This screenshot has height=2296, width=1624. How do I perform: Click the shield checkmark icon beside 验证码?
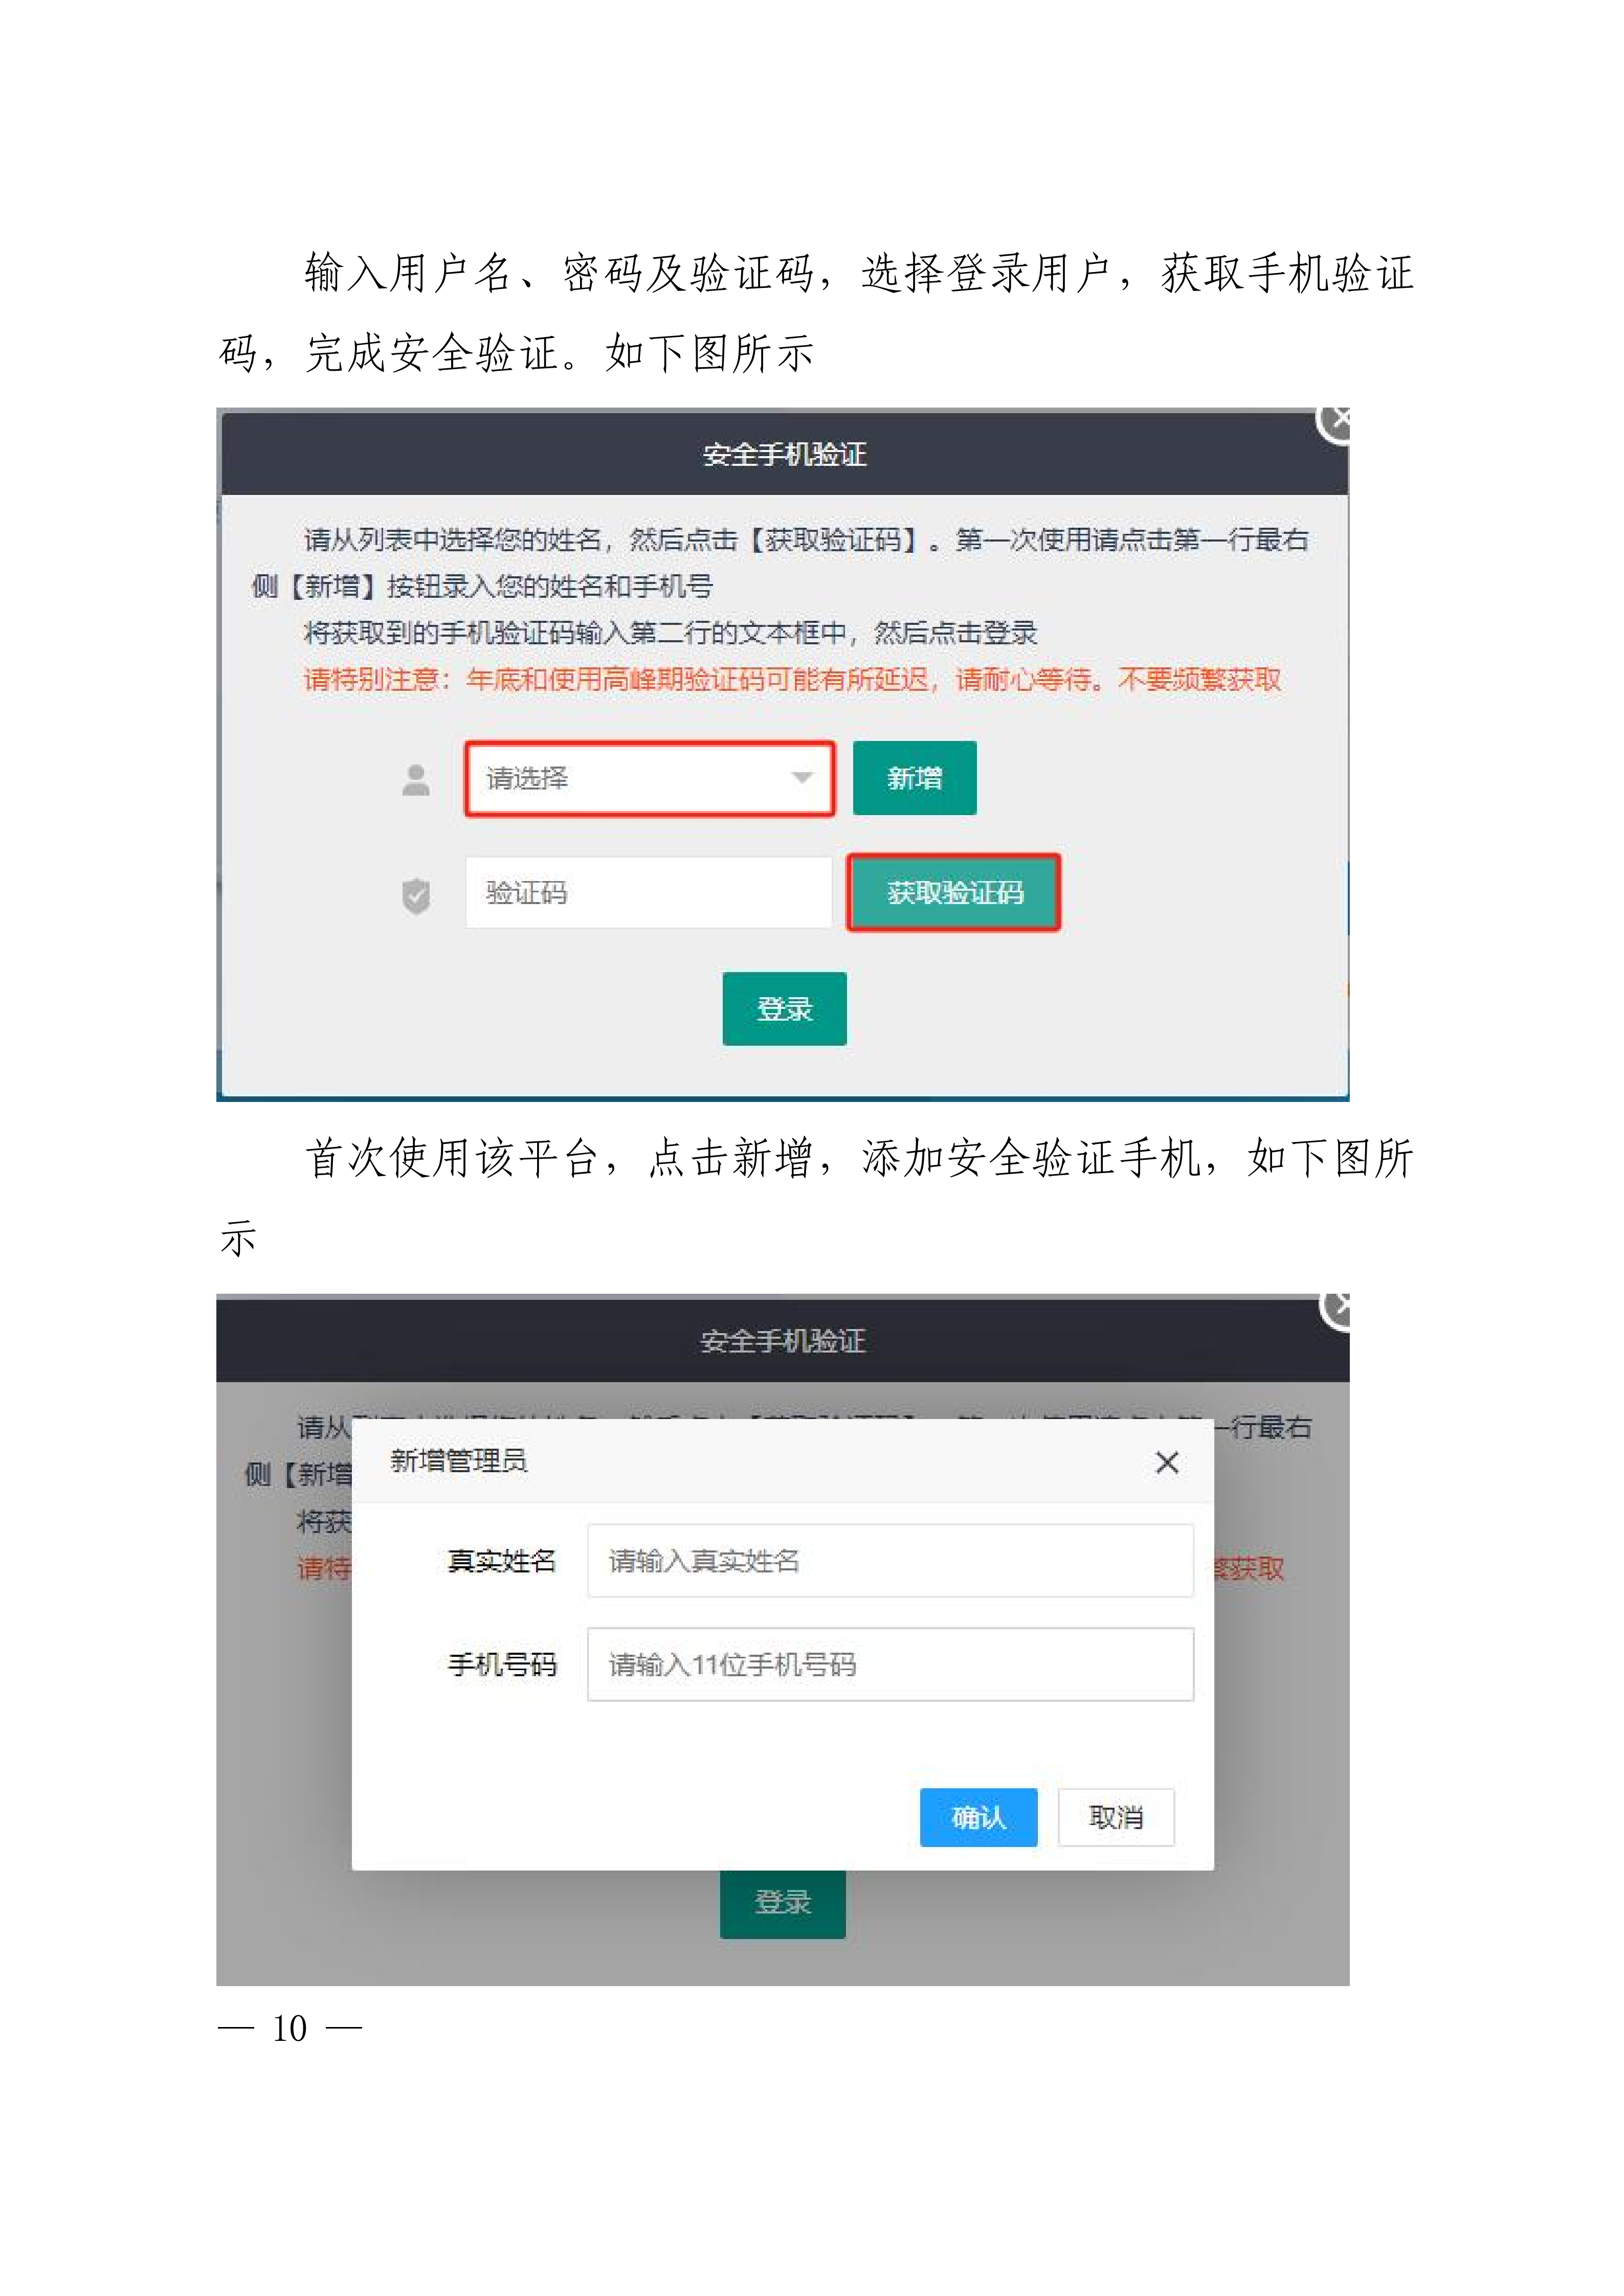point(416,895)
